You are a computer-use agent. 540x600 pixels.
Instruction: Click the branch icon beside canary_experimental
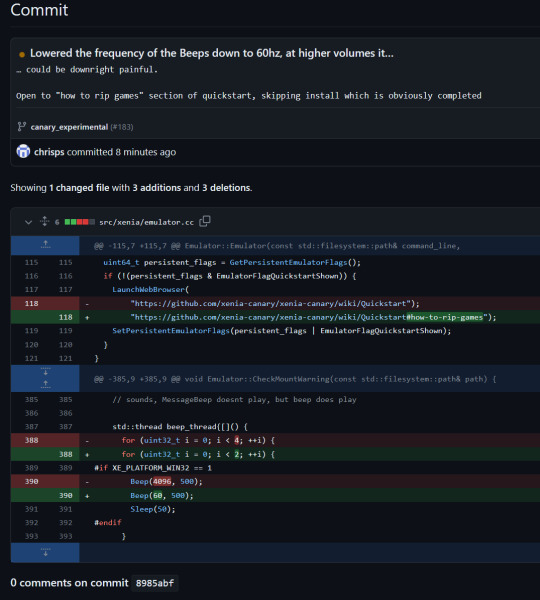(x=22, y=127)
